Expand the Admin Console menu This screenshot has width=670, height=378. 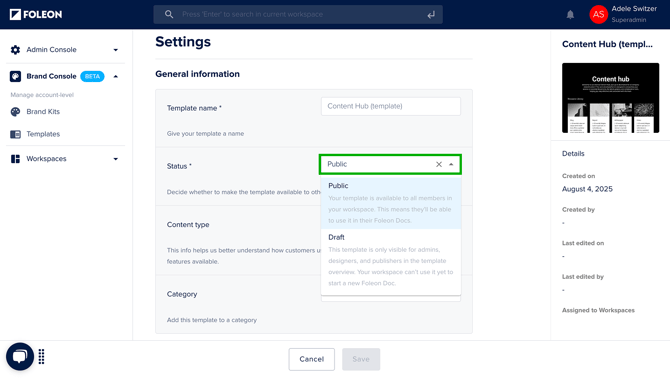point(115,50)
